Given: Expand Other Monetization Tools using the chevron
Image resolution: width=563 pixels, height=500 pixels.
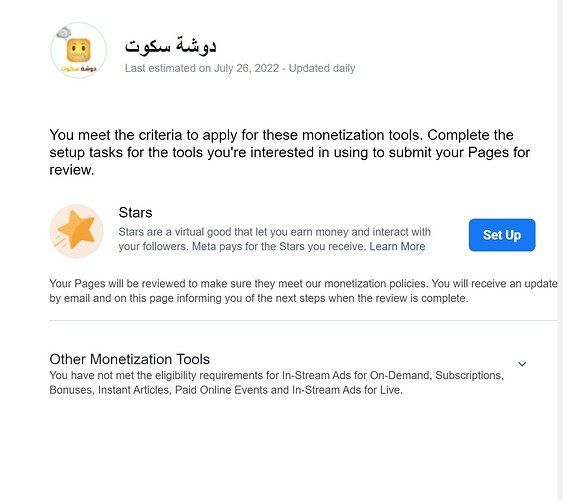Looking at the screenshot, I should pos(522,364).
